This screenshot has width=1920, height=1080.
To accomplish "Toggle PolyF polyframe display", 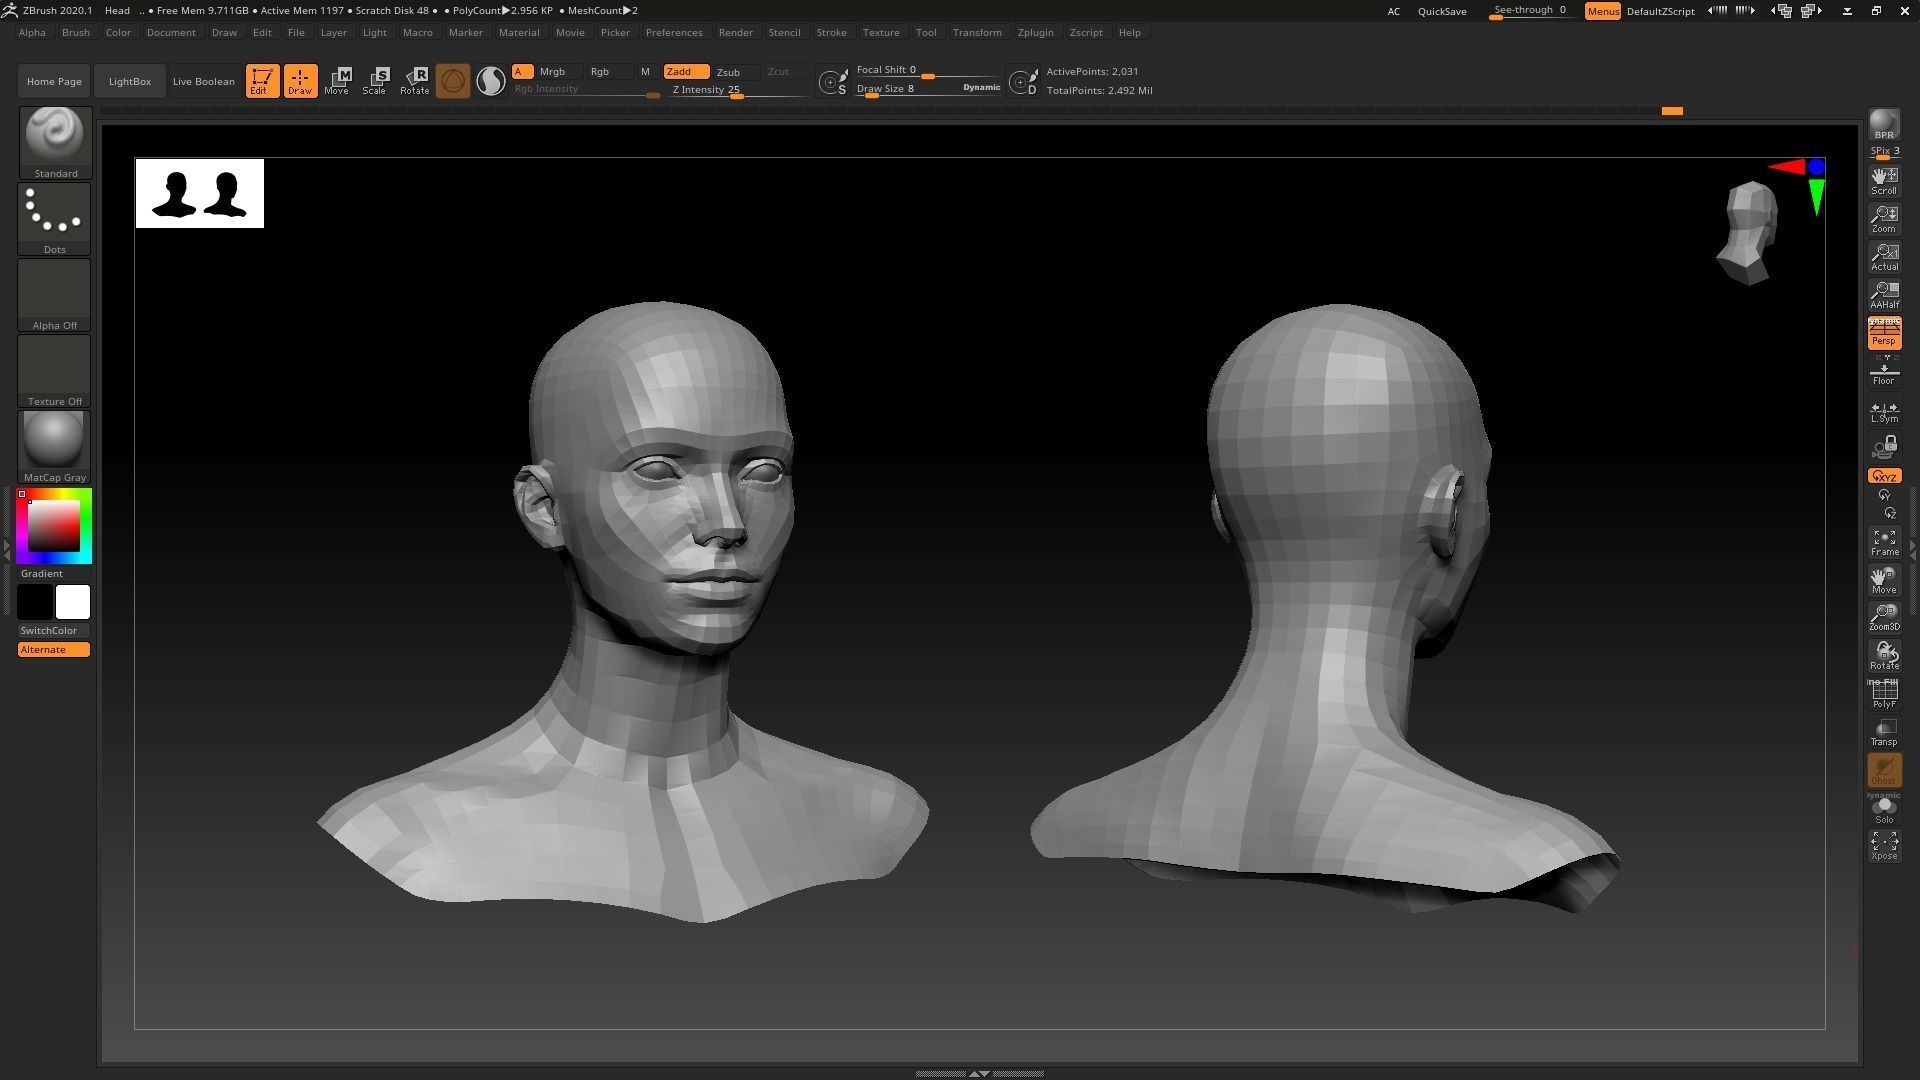I will tap(1884, 694).
